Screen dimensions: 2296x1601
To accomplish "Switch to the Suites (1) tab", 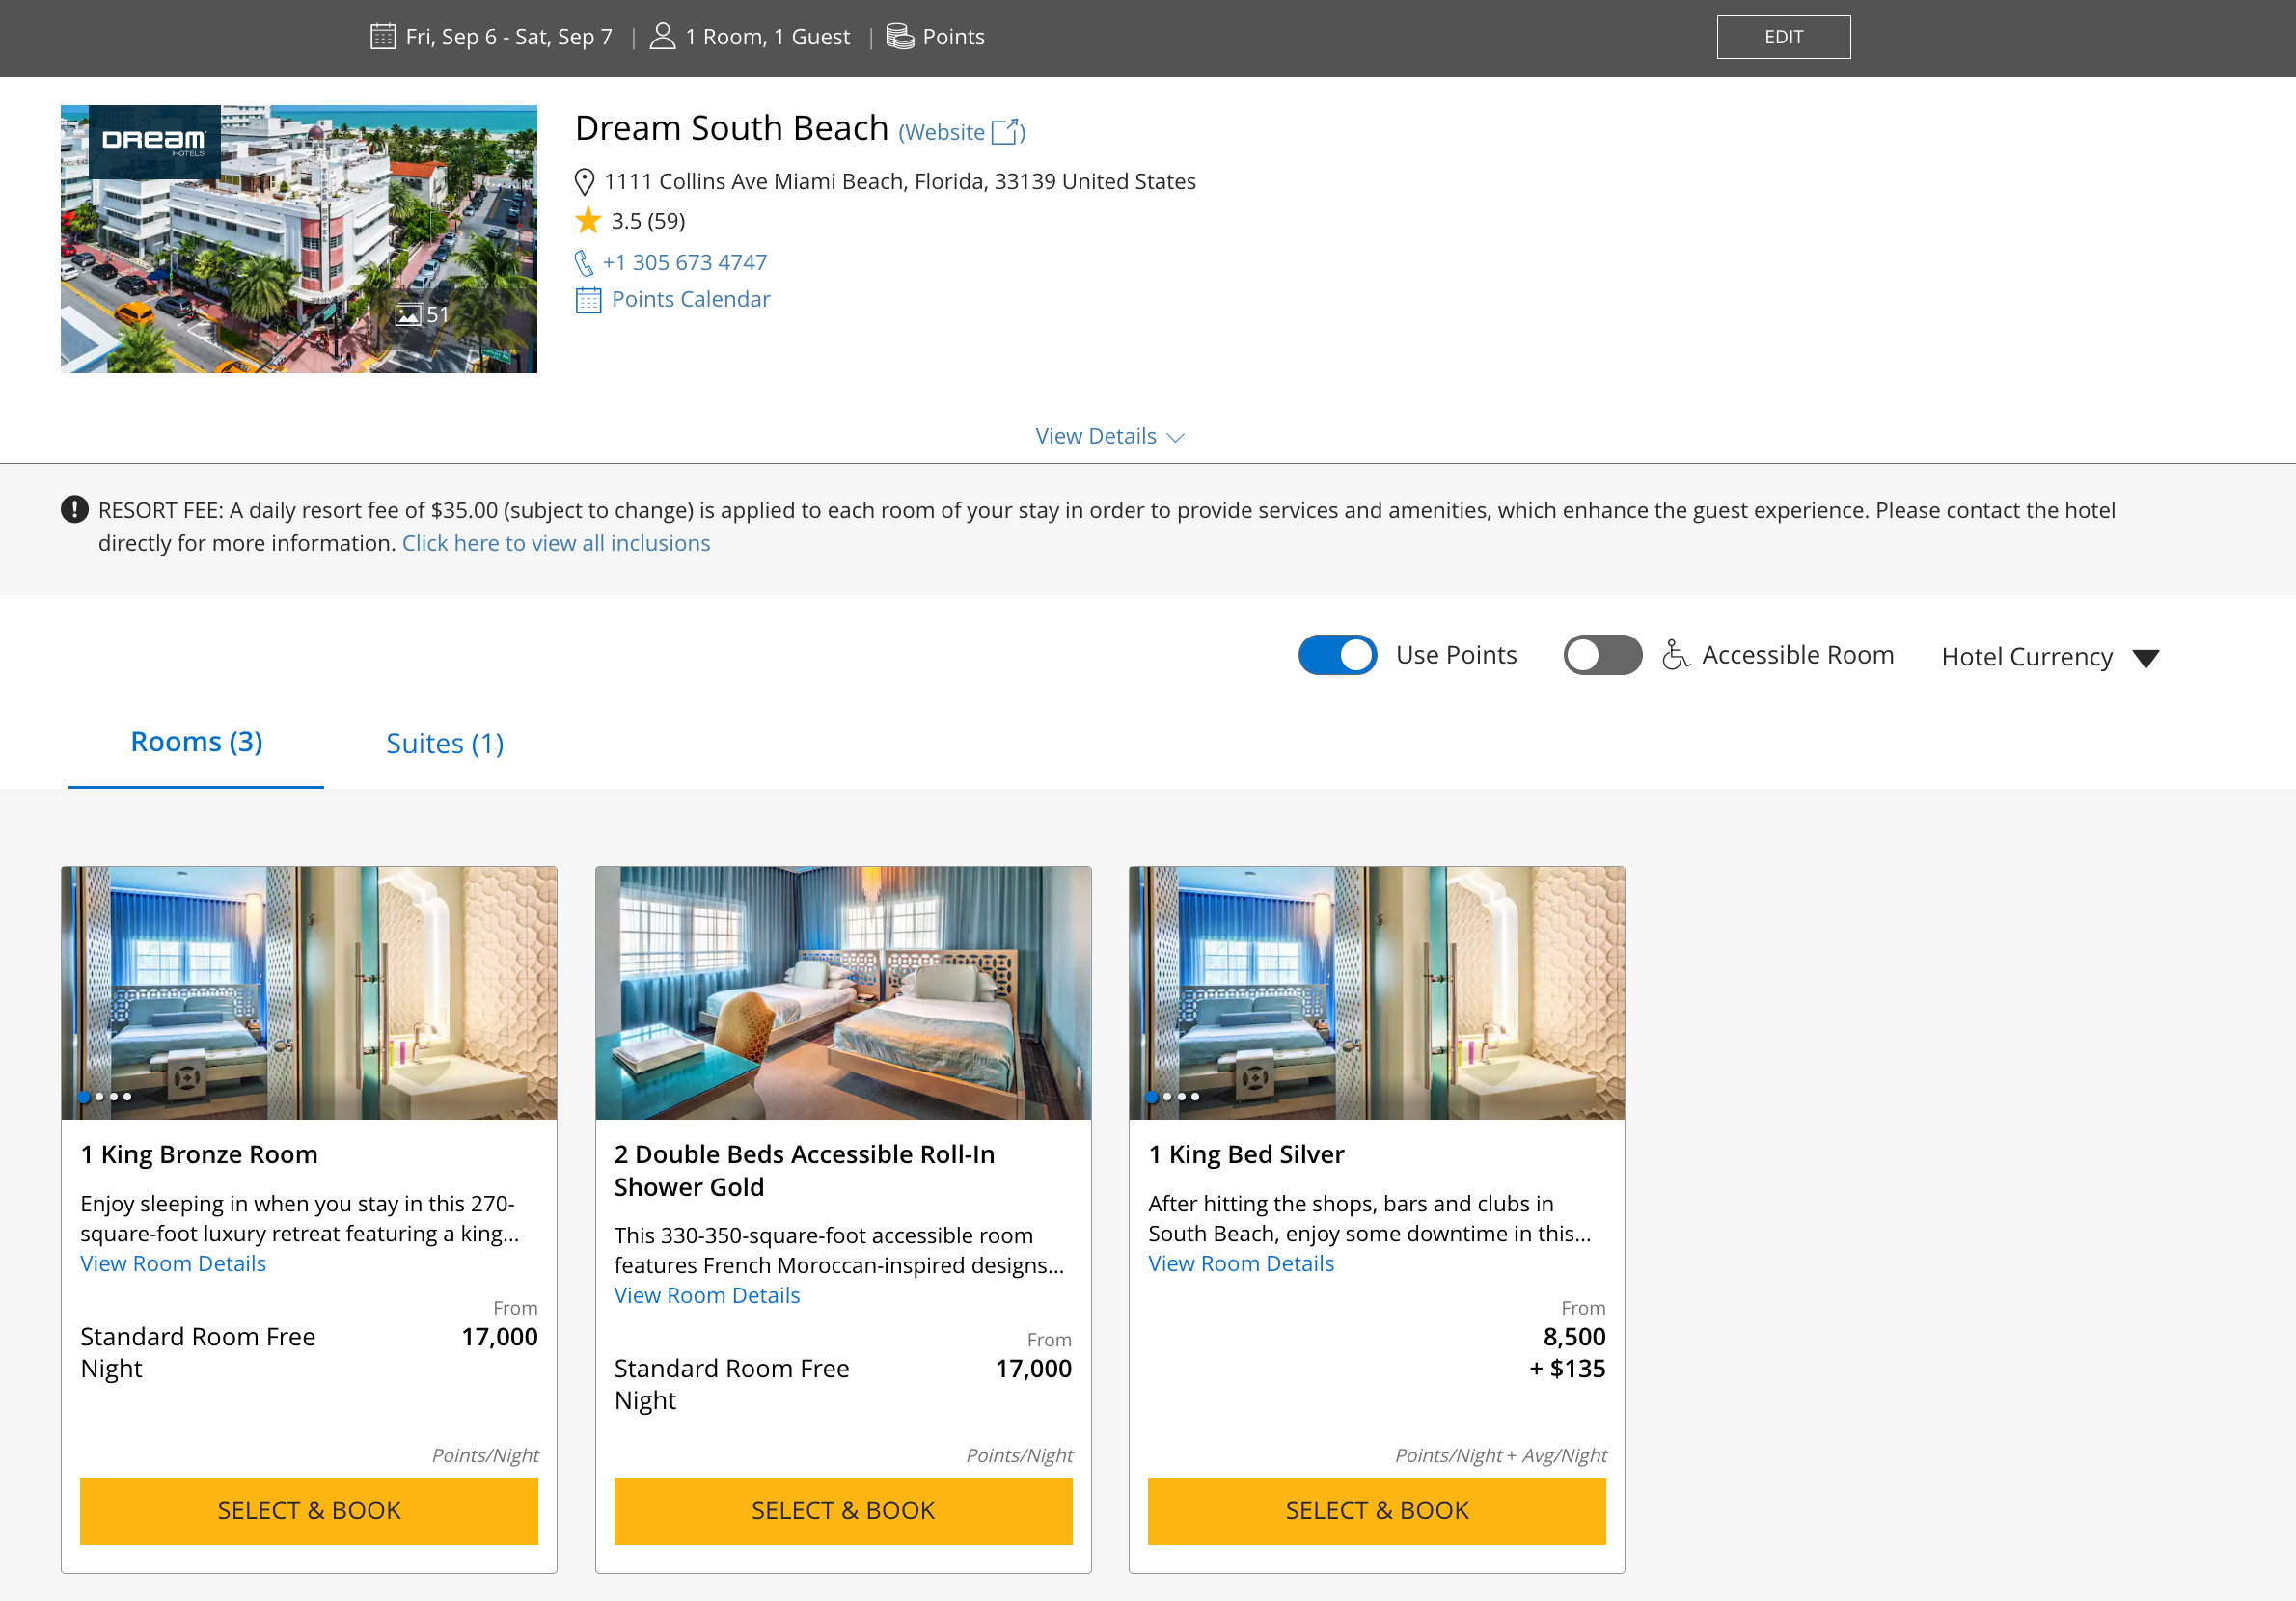I will (444, 744).
